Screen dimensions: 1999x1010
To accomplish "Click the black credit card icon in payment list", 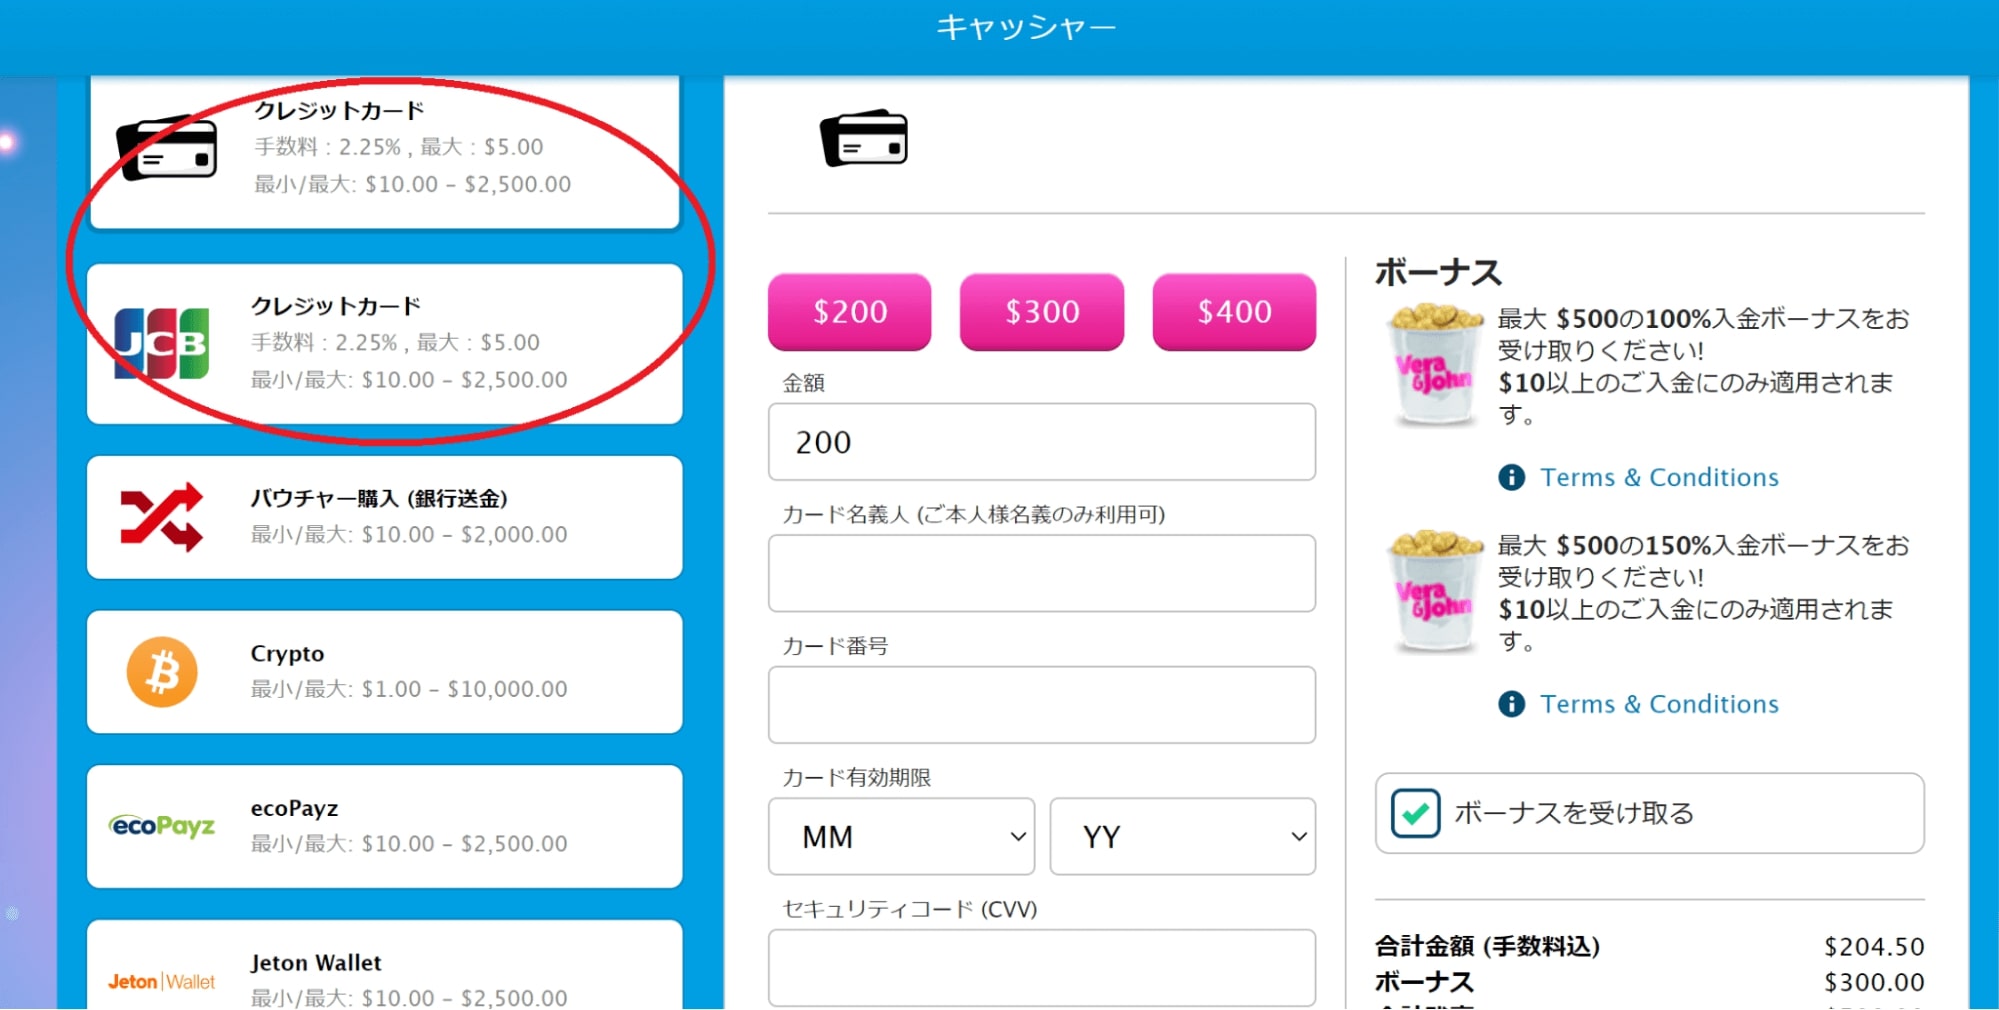I will pyautogui.click(x=167, y=148).
